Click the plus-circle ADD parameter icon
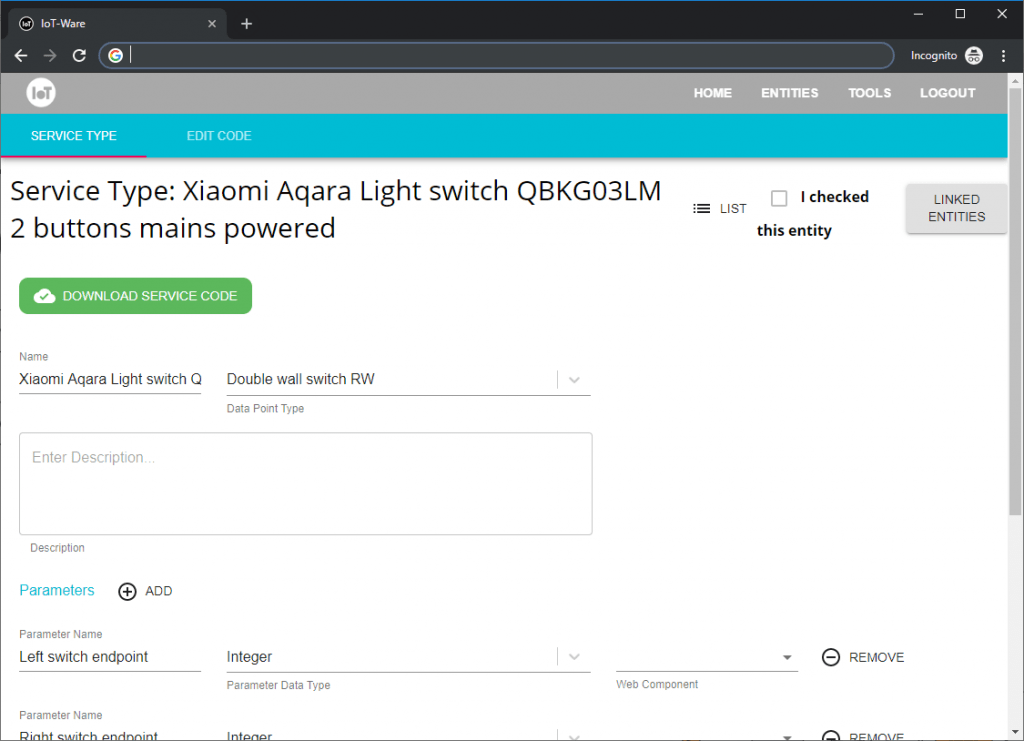 point(127,591)
